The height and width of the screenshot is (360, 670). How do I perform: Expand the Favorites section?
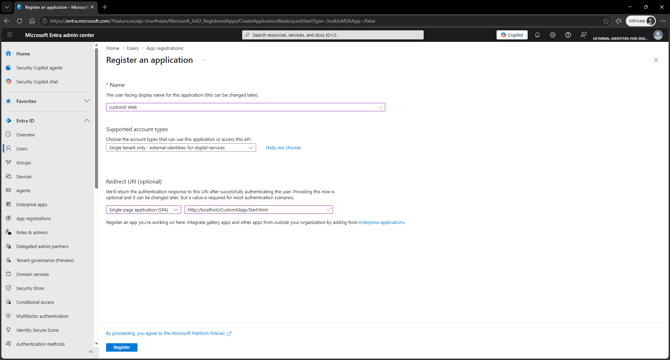point(87,101)
